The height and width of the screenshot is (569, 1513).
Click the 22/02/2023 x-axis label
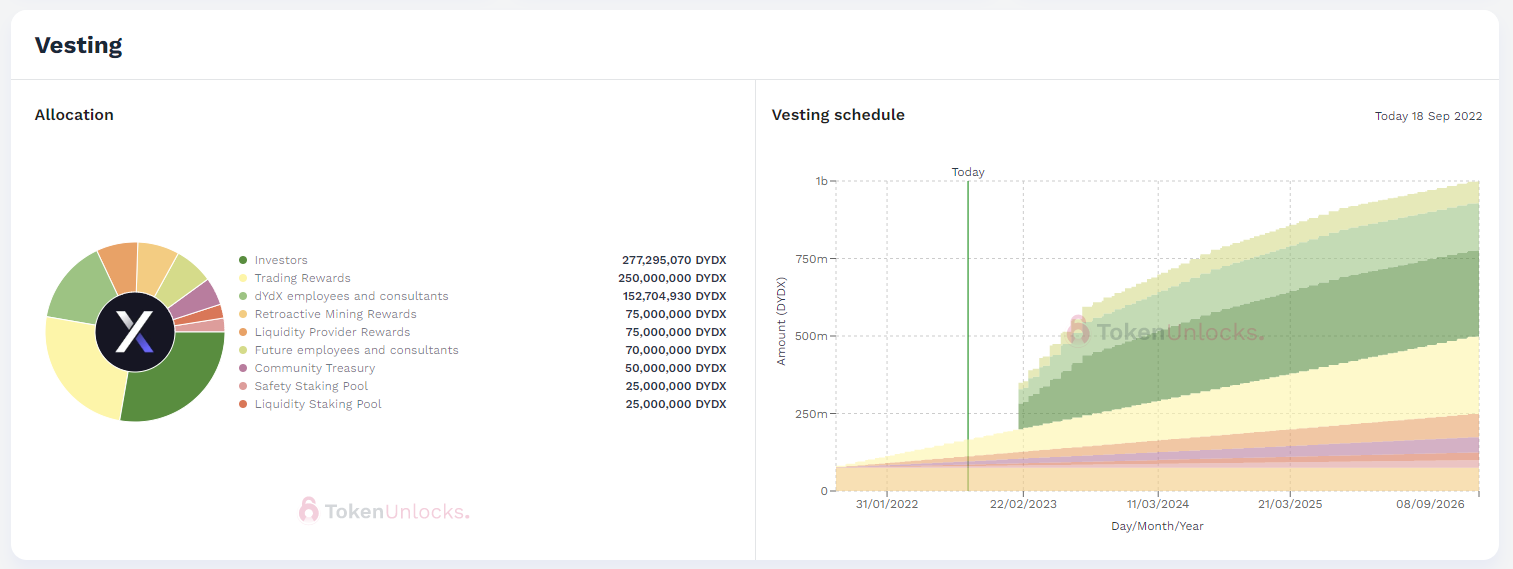coord(1022,504)
